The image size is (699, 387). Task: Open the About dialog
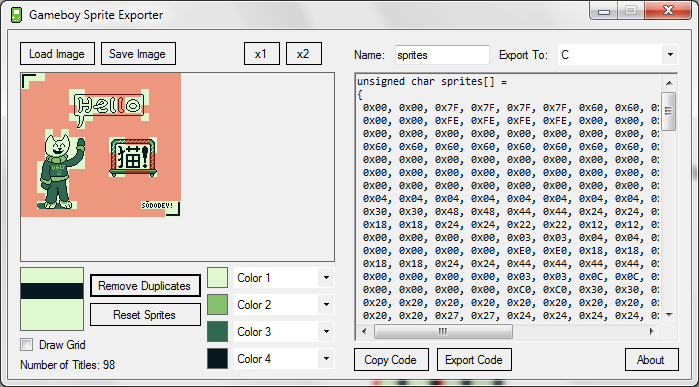click(652, 360)
